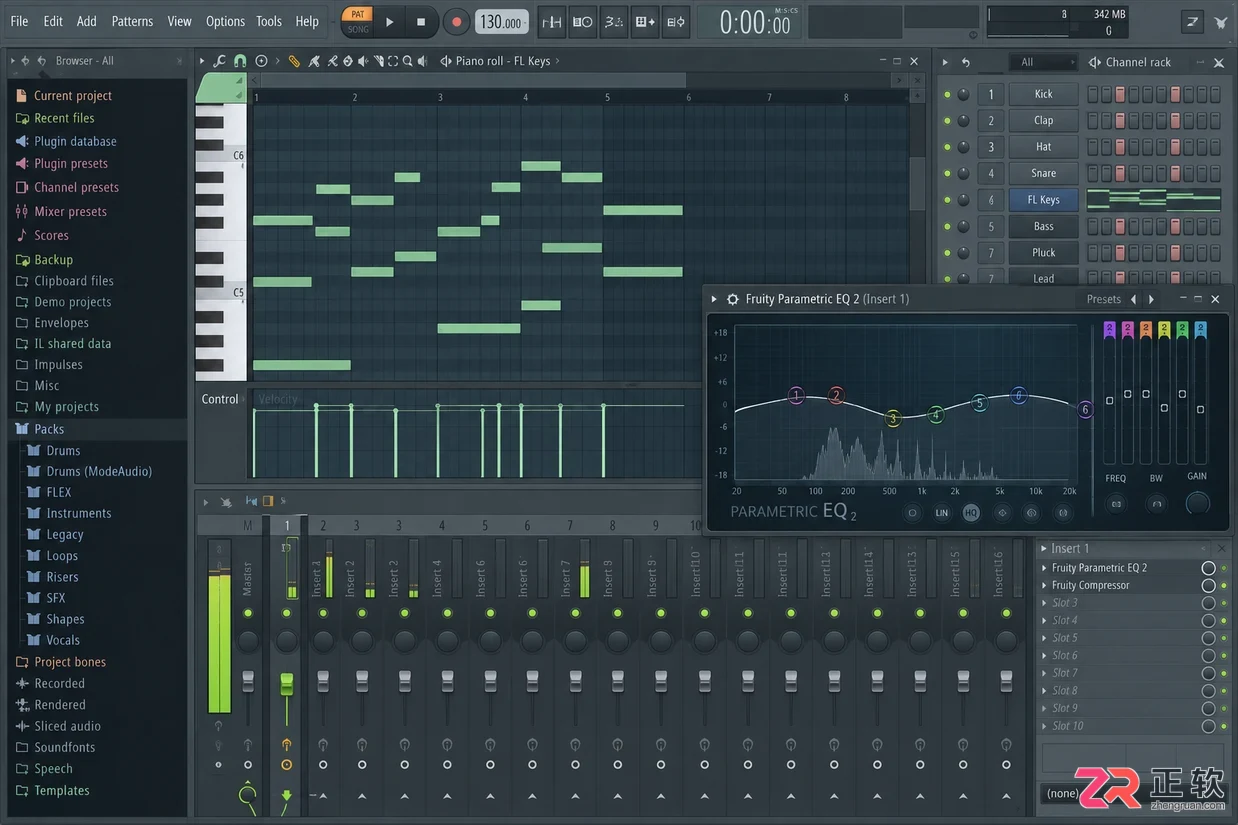Click the Current project icon in Browser
1238x825 pixels.
pyautogui.click(x=21, y=96)
